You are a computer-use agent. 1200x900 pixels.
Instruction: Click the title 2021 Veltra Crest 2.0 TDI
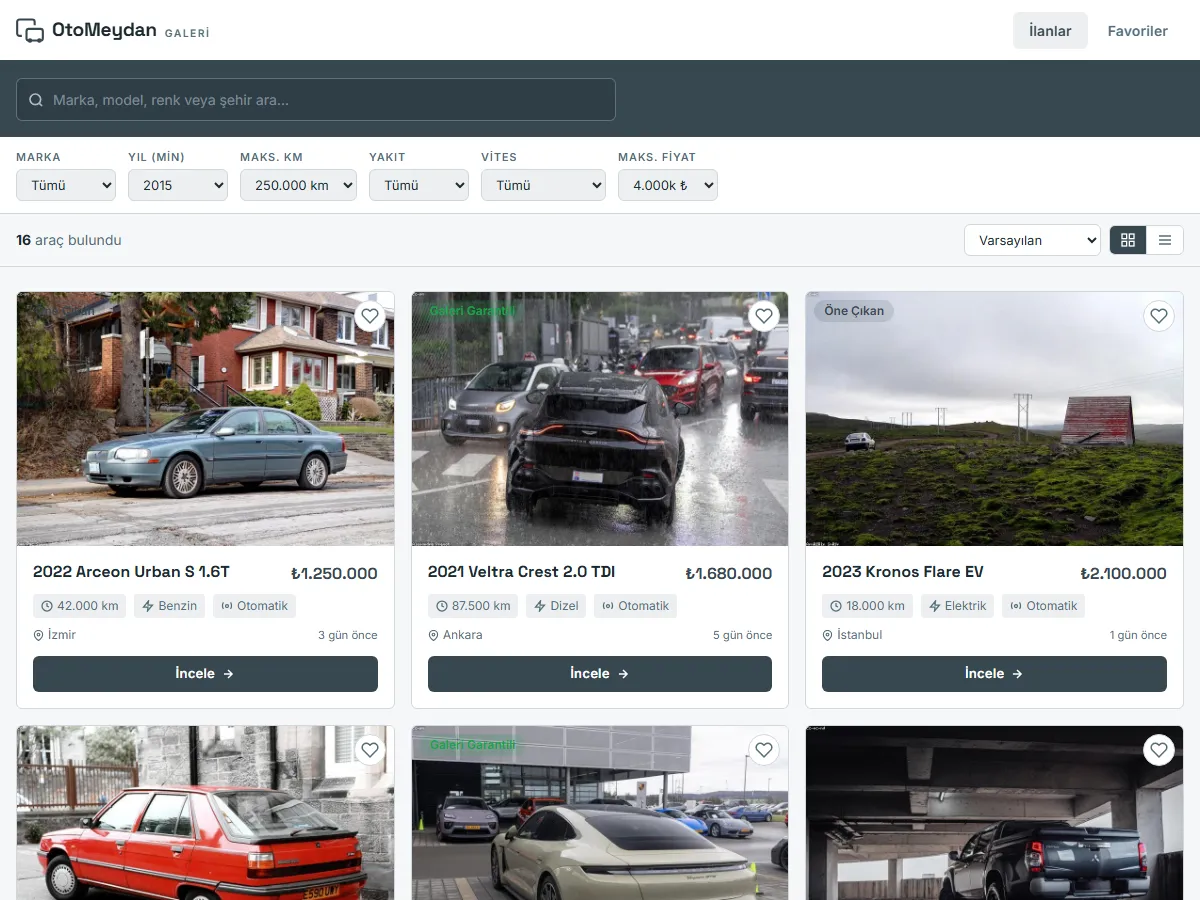click(x=521, y=572)
